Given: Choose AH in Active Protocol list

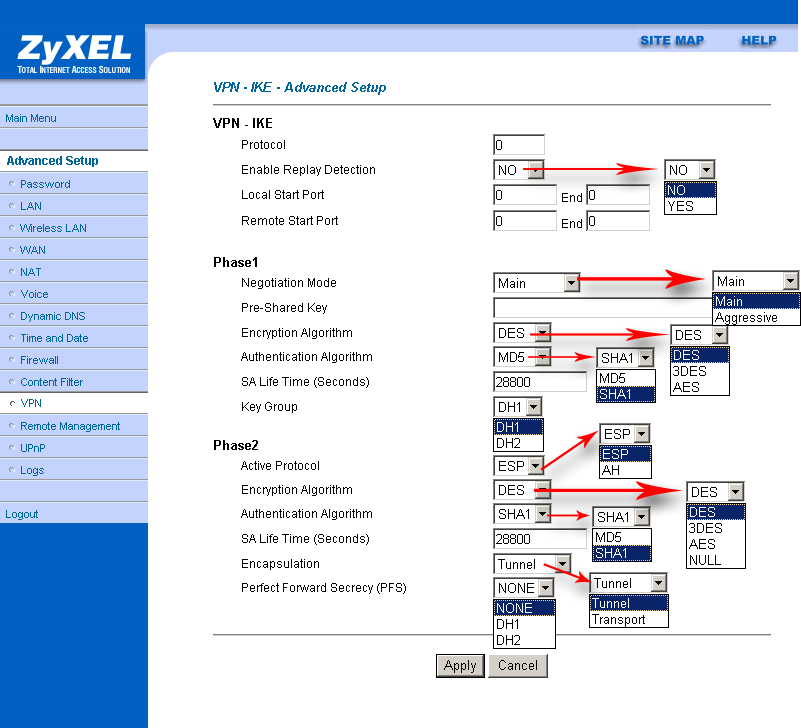Looking at the screenshot, I should [625, 470].
